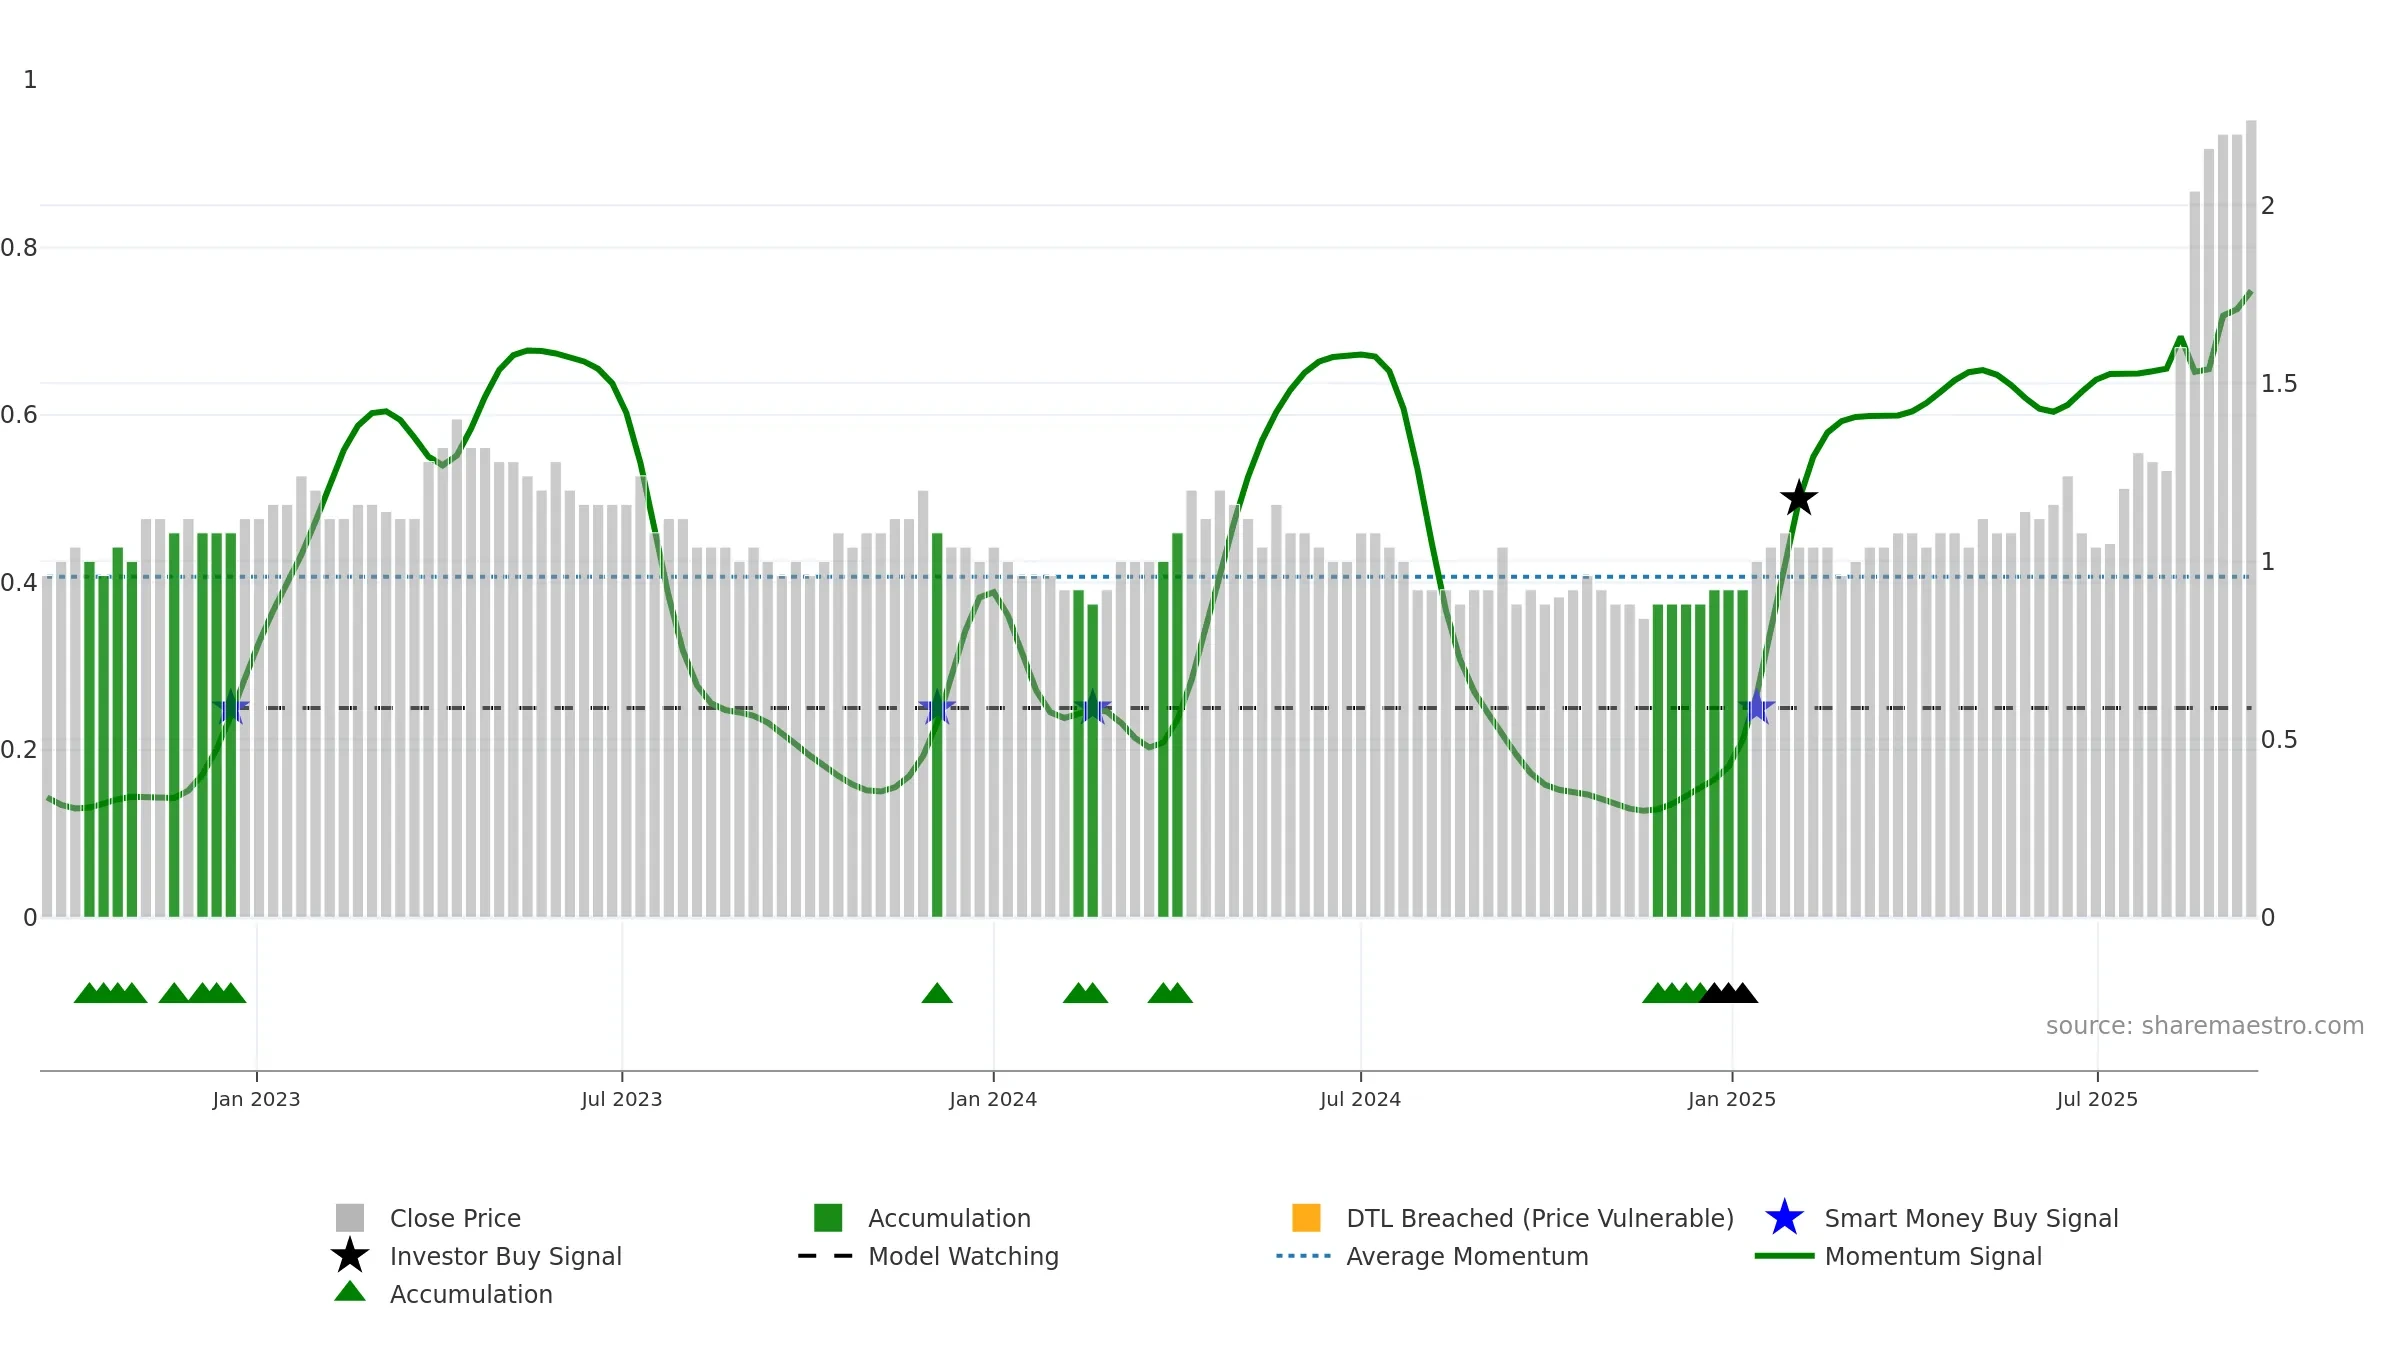Click the green Accumulation color swatch in legend
The height and width of the screenshot is (1350, 2400).
click(828, 1218)
